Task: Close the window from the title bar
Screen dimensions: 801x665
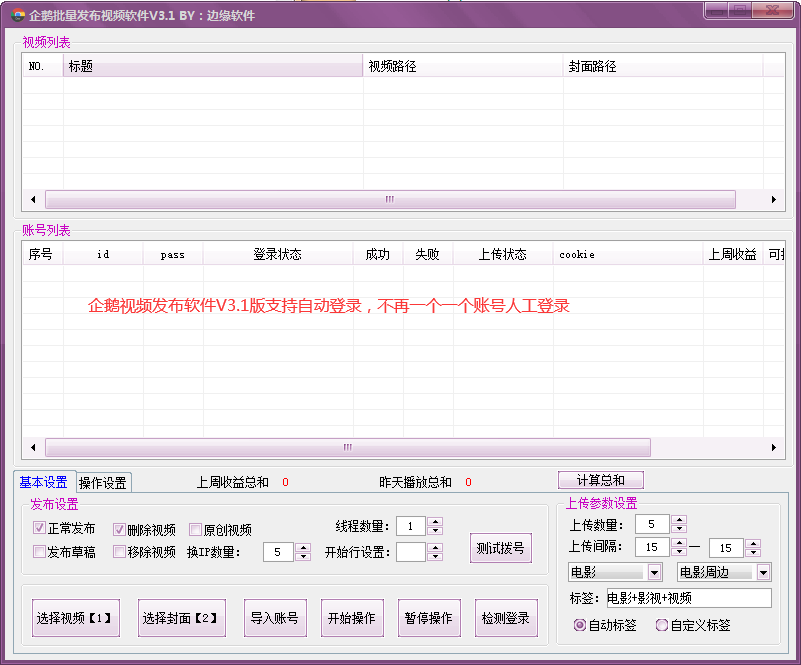Action: [773, 10]
